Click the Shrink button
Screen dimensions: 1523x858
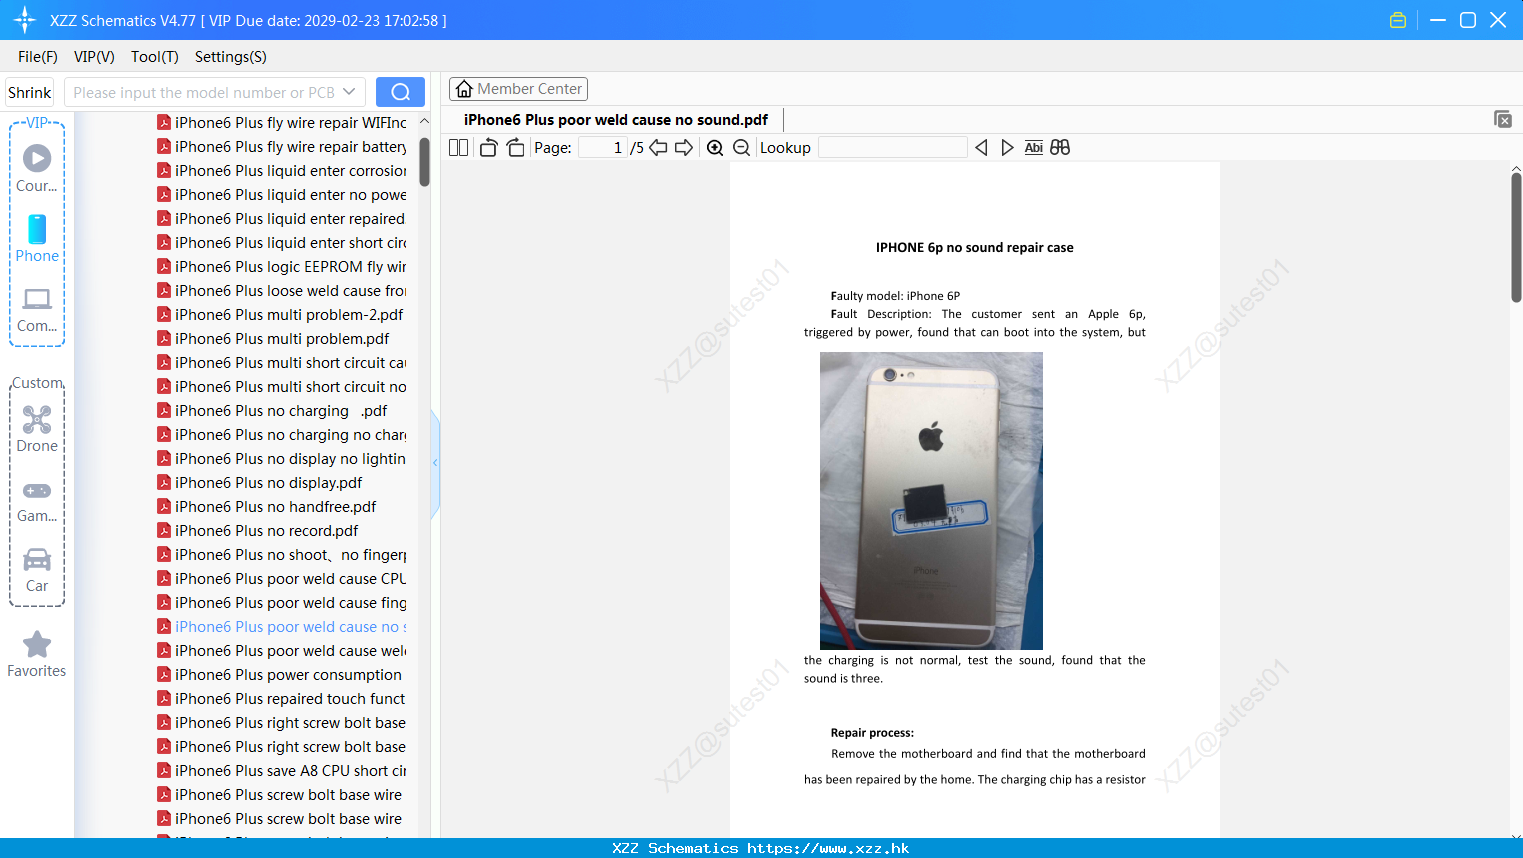29,92
